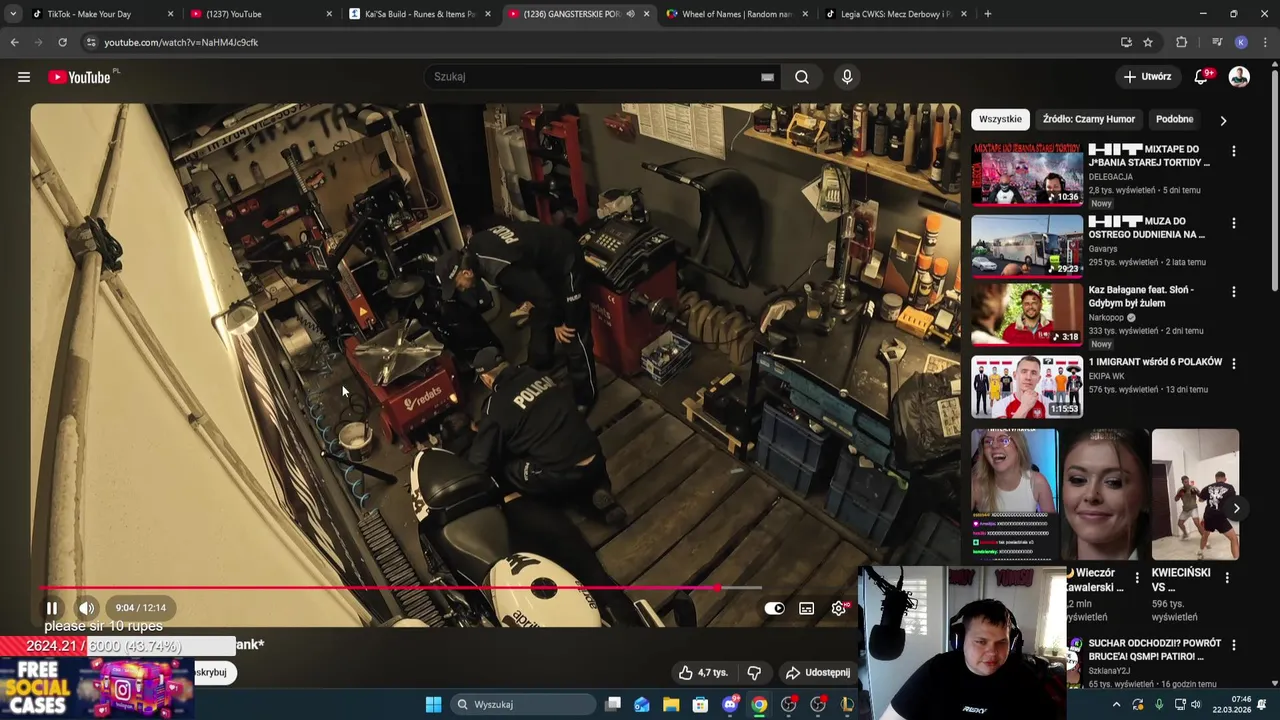This screenshot has height=720, width=1280.
Task: Mute the video volume
Action: tap(87, 608)
